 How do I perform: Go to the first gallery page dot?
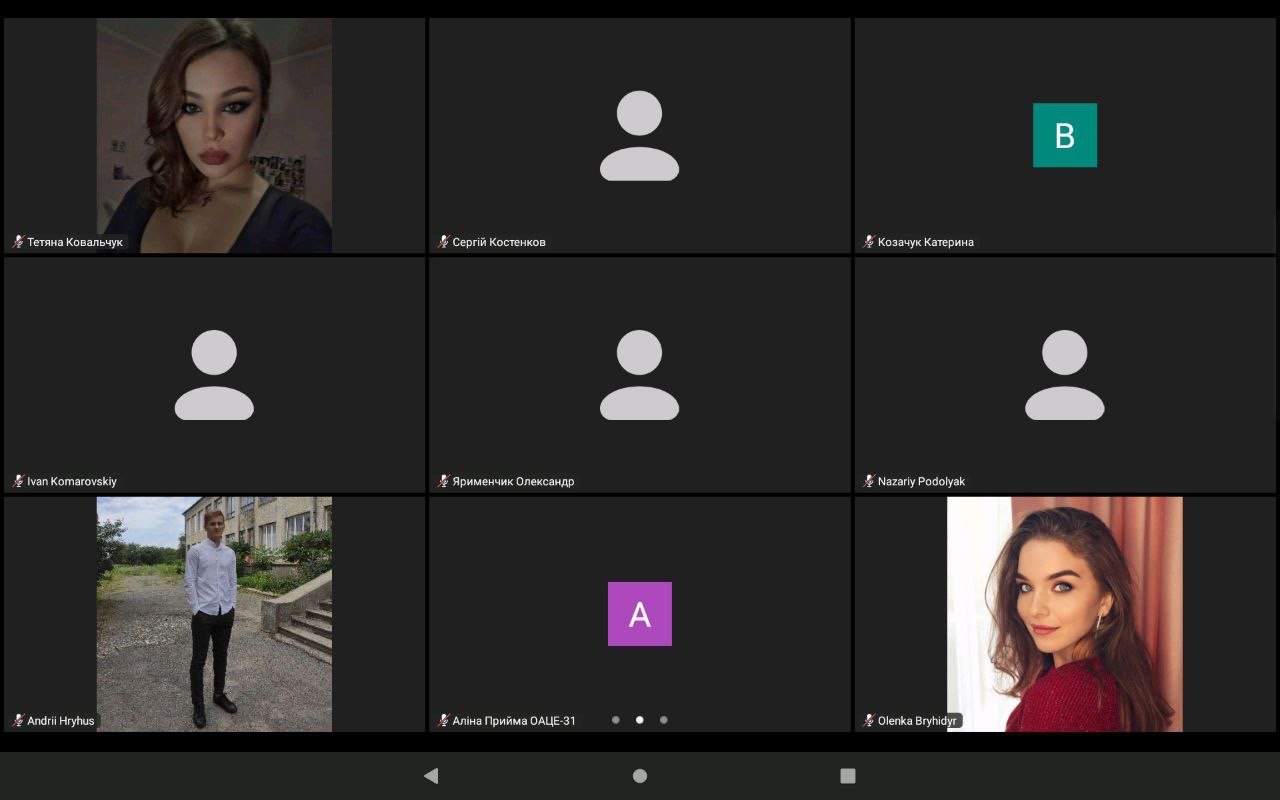(x=616, y=720)
